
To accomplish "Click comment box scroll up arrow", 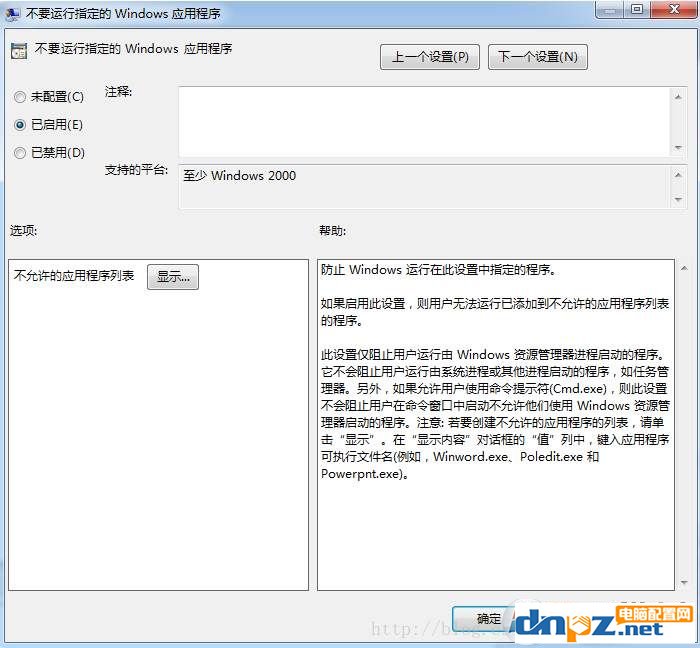I will pos(678,97).
